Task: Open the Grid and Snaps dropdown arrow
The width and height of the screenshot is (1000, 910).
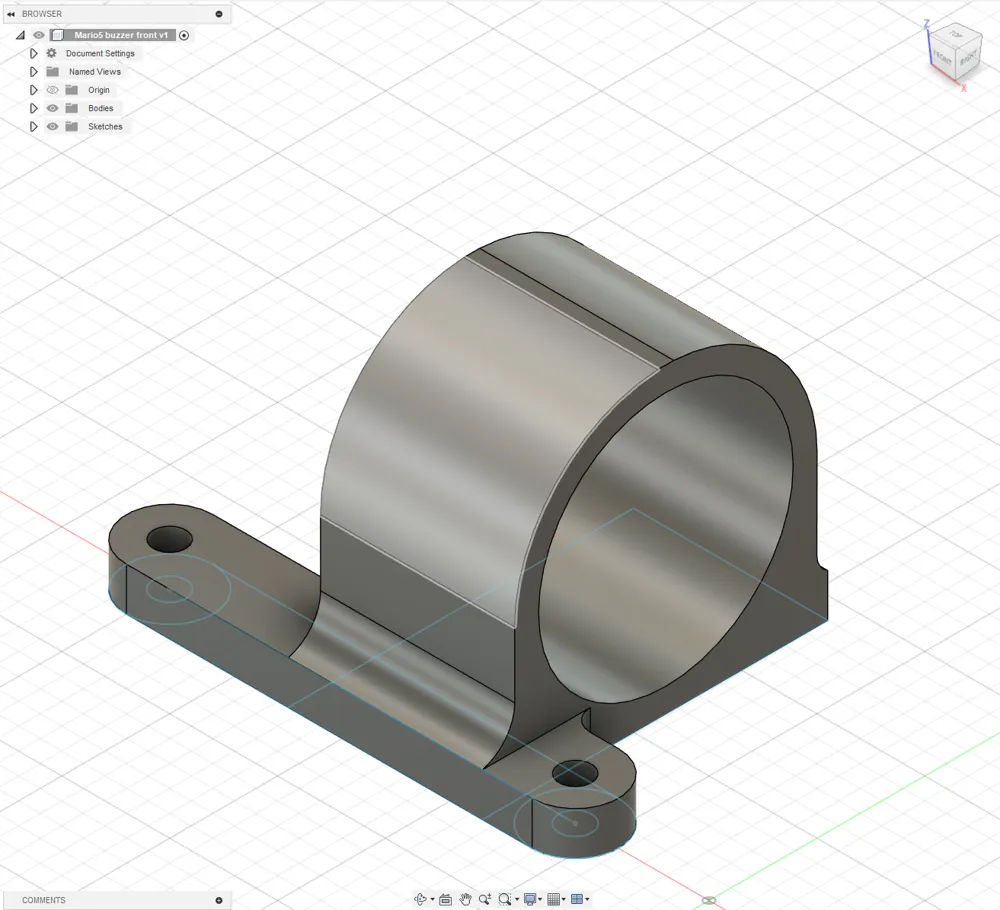Action: 564,900
